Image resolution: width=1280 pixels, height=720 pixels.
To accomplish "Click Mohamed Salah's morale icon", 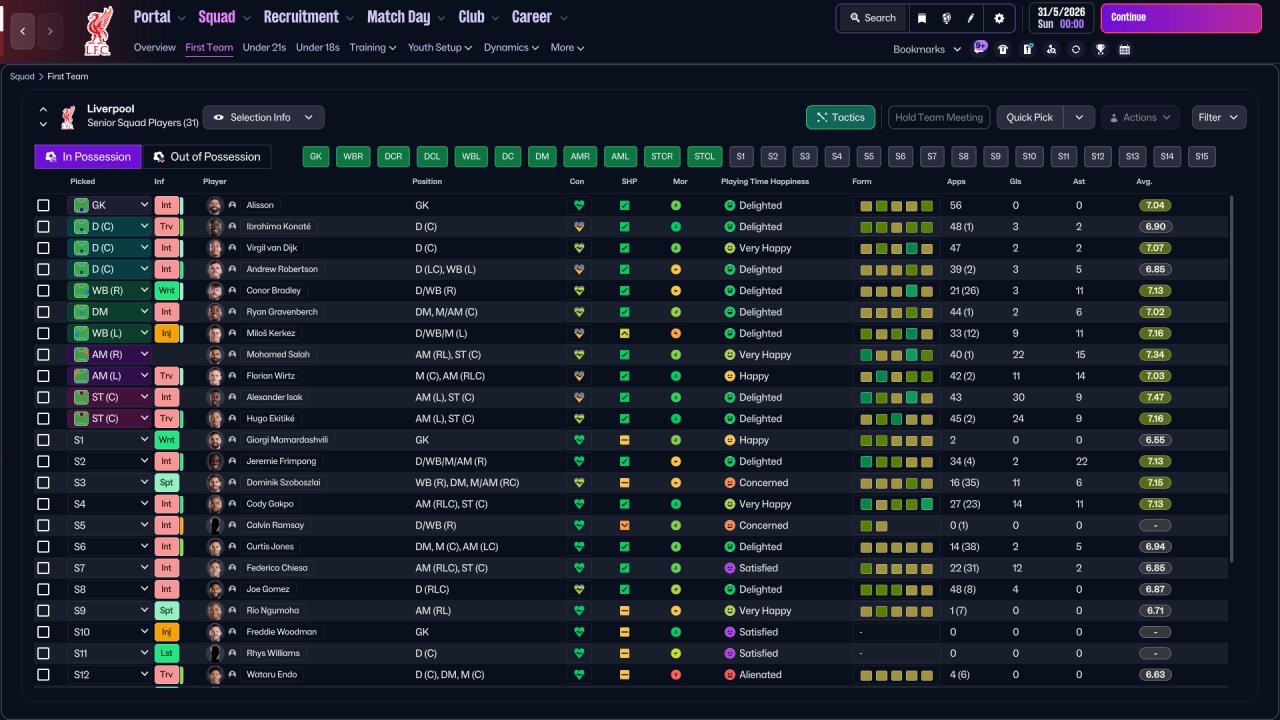I will (676, 355).
